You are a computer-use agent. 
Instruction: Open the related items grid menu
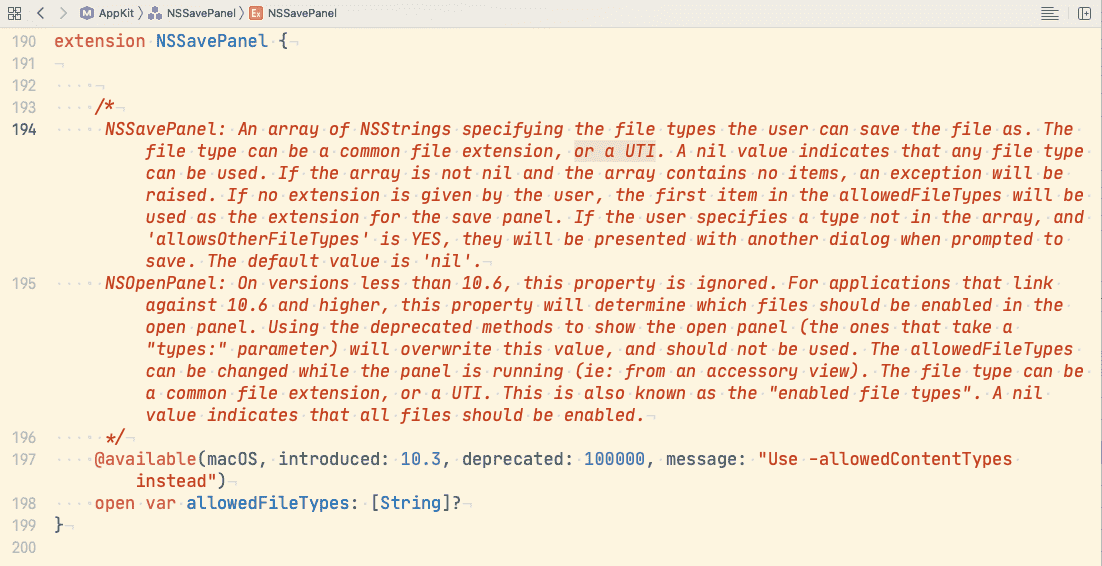tap(15, 13)
